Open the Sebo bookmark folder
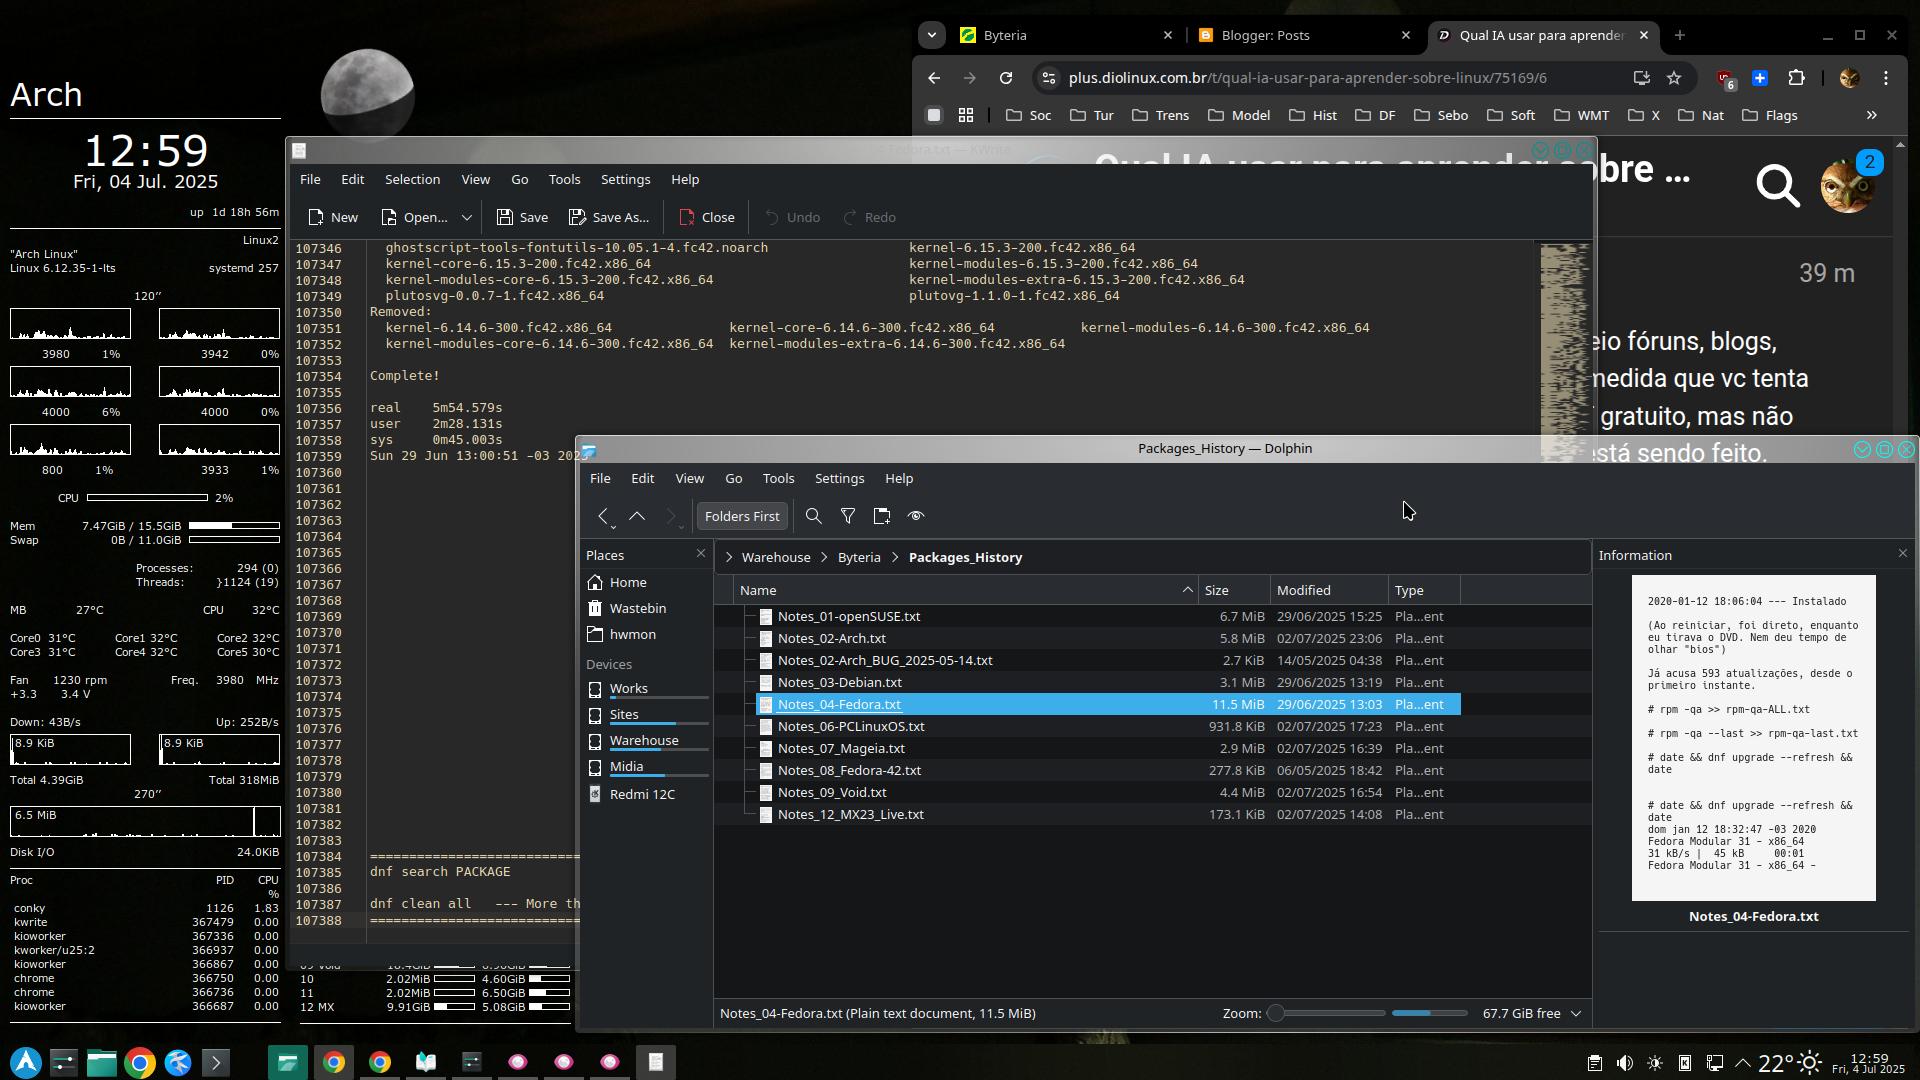The width and height of the screenshot is (1920, 1080). coord(1441,115)
